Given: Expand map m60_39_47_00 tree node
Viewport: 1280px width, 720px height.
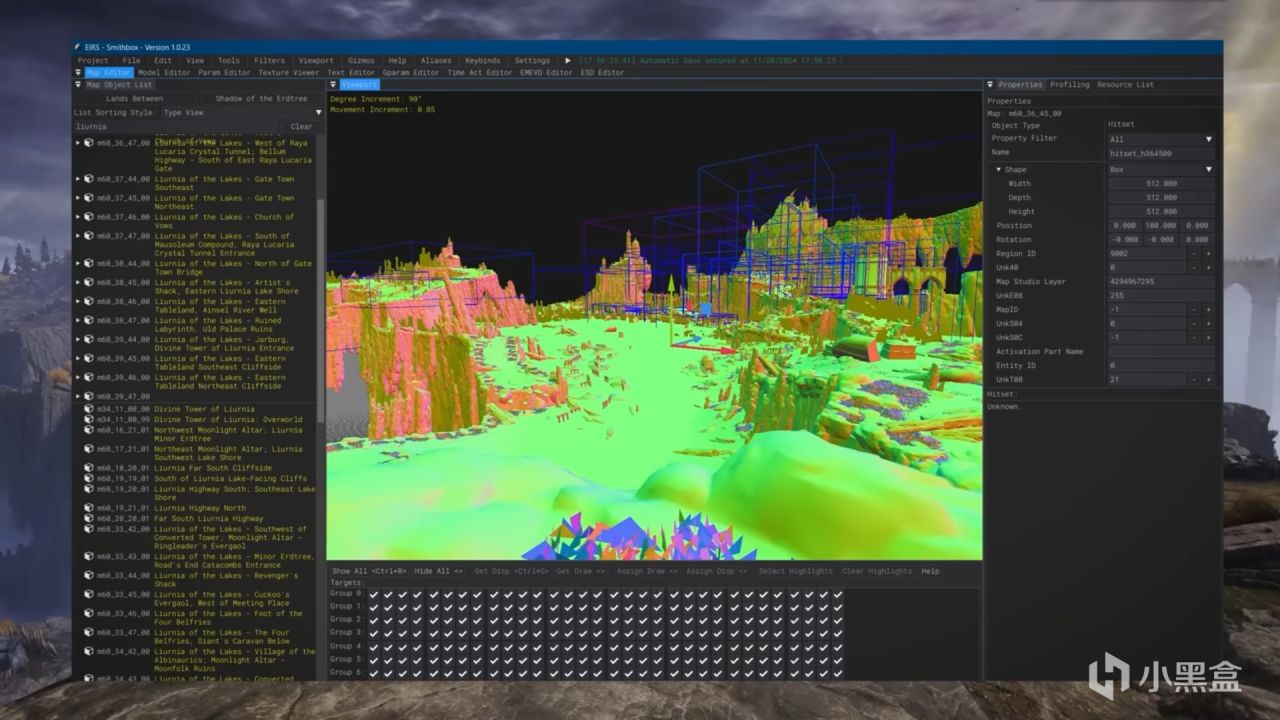Looking at the screenshot, I should tap(78, 397).
